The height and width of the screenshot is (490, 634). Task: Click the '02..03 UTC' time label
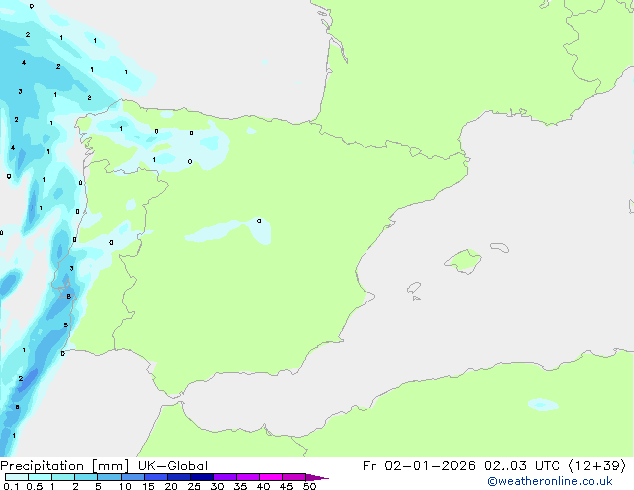click(522, 466)
